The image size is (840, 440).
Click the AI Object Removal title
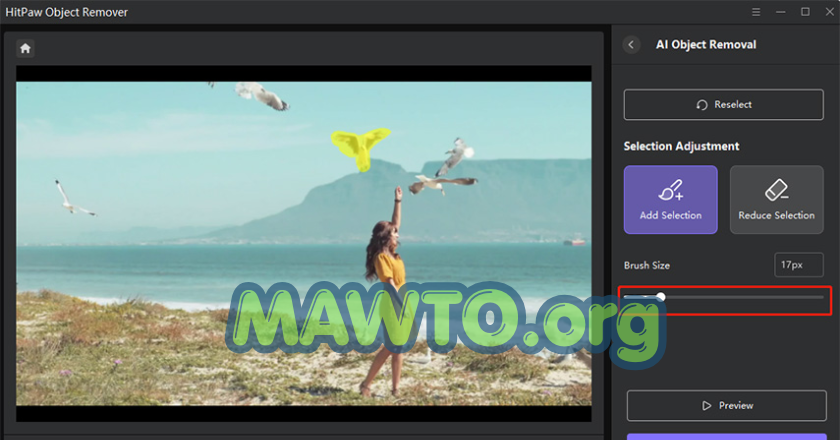click(706, 44)
